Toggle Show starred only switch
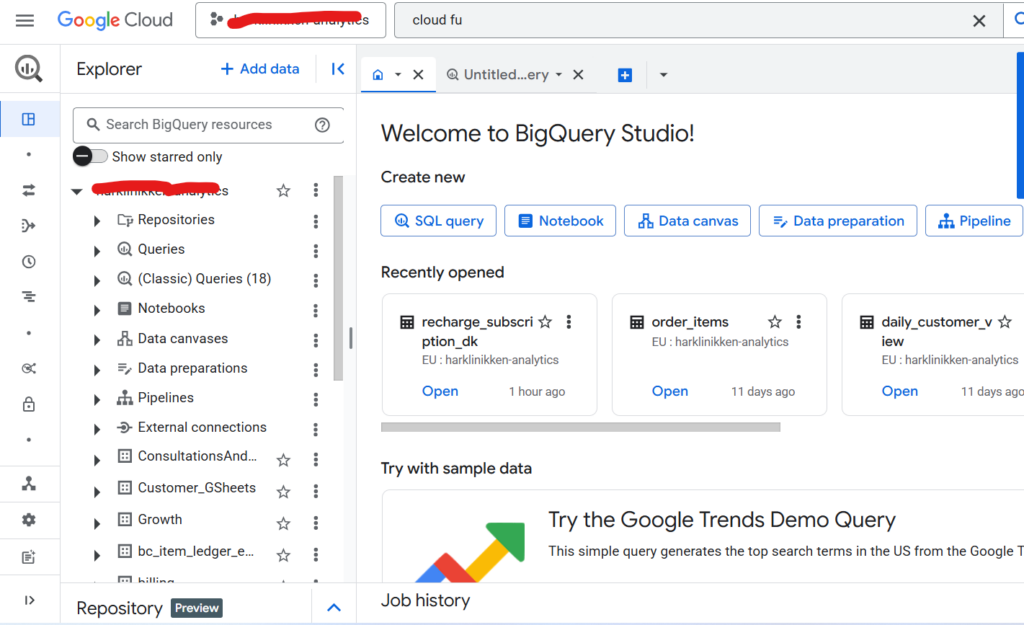 tap(90, 156)
